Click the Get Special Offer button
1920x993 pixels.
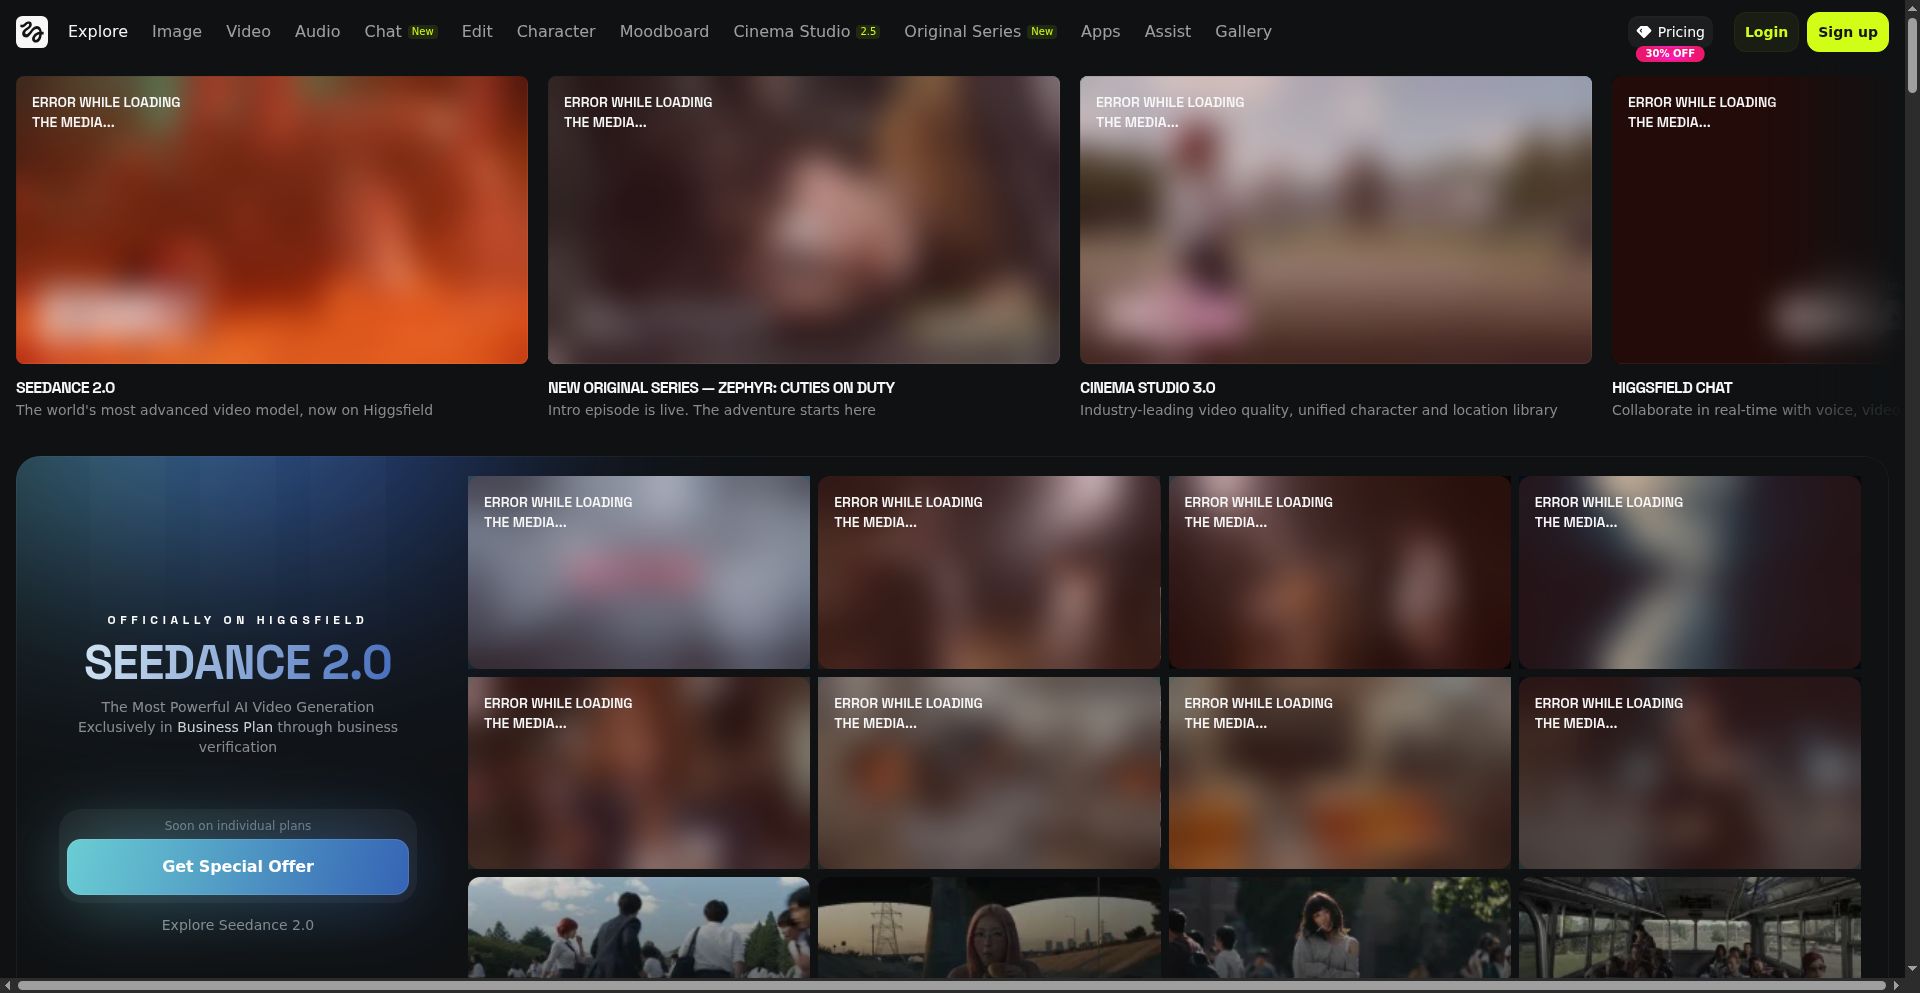point(238,867)
